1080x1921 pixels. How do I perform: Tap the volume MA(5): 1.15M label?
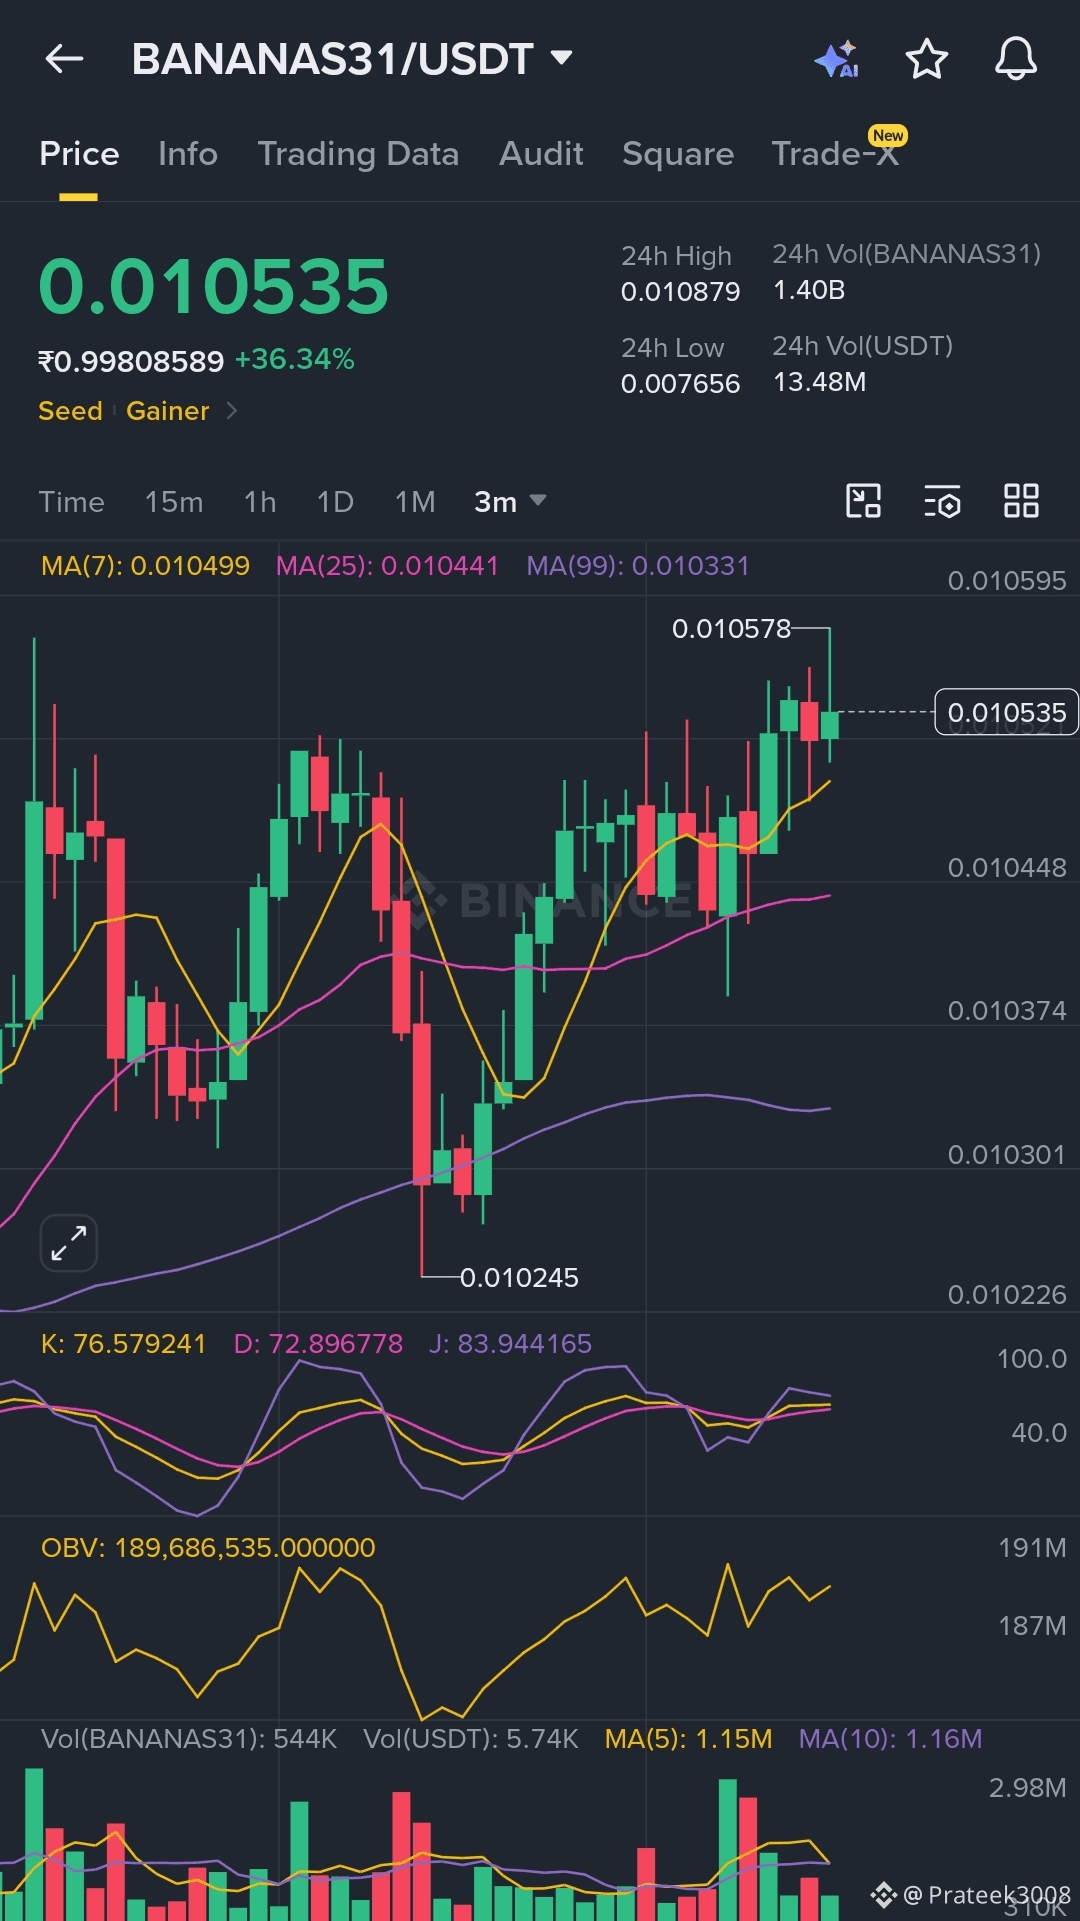[688, 1739]
